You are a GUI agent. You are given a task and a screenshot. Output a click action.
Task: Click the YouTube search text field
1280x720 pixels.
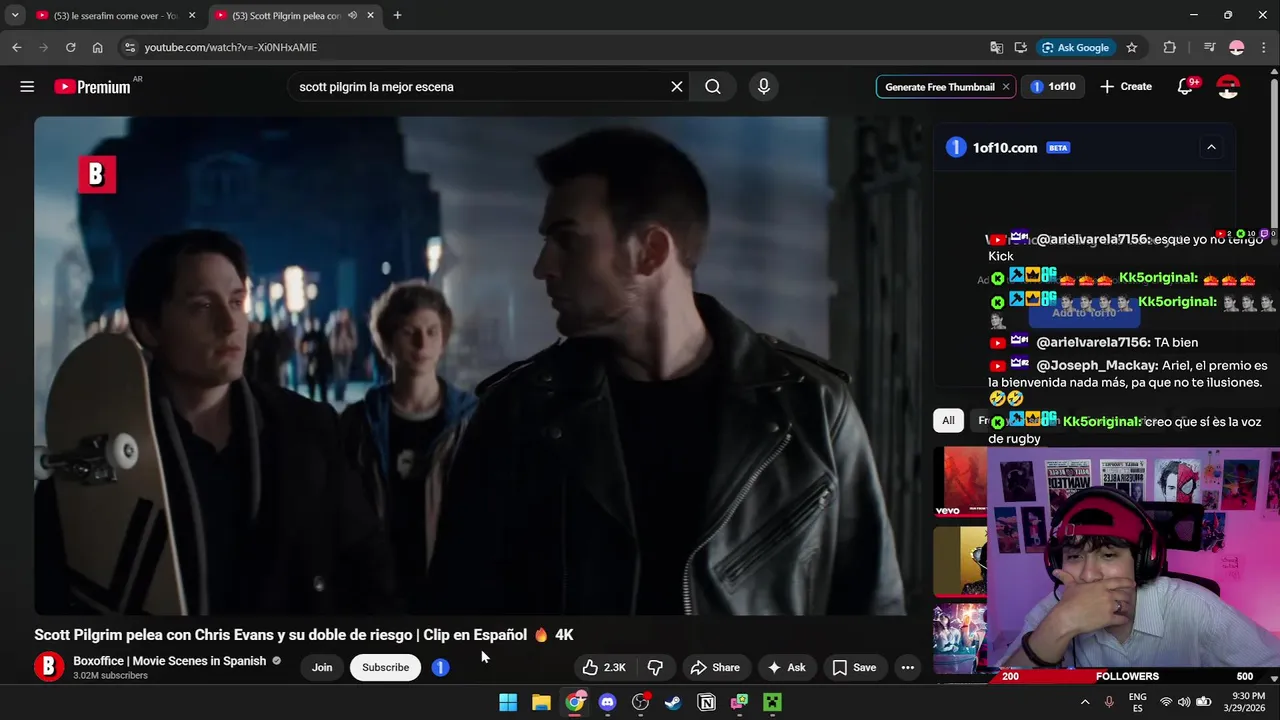pos(480,87)
